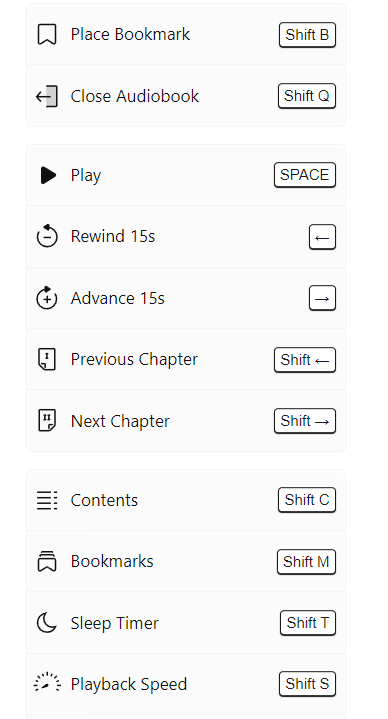This screenshot has height=719, width=388.
Task: Click the Play triangle icon
Action: 48,175
